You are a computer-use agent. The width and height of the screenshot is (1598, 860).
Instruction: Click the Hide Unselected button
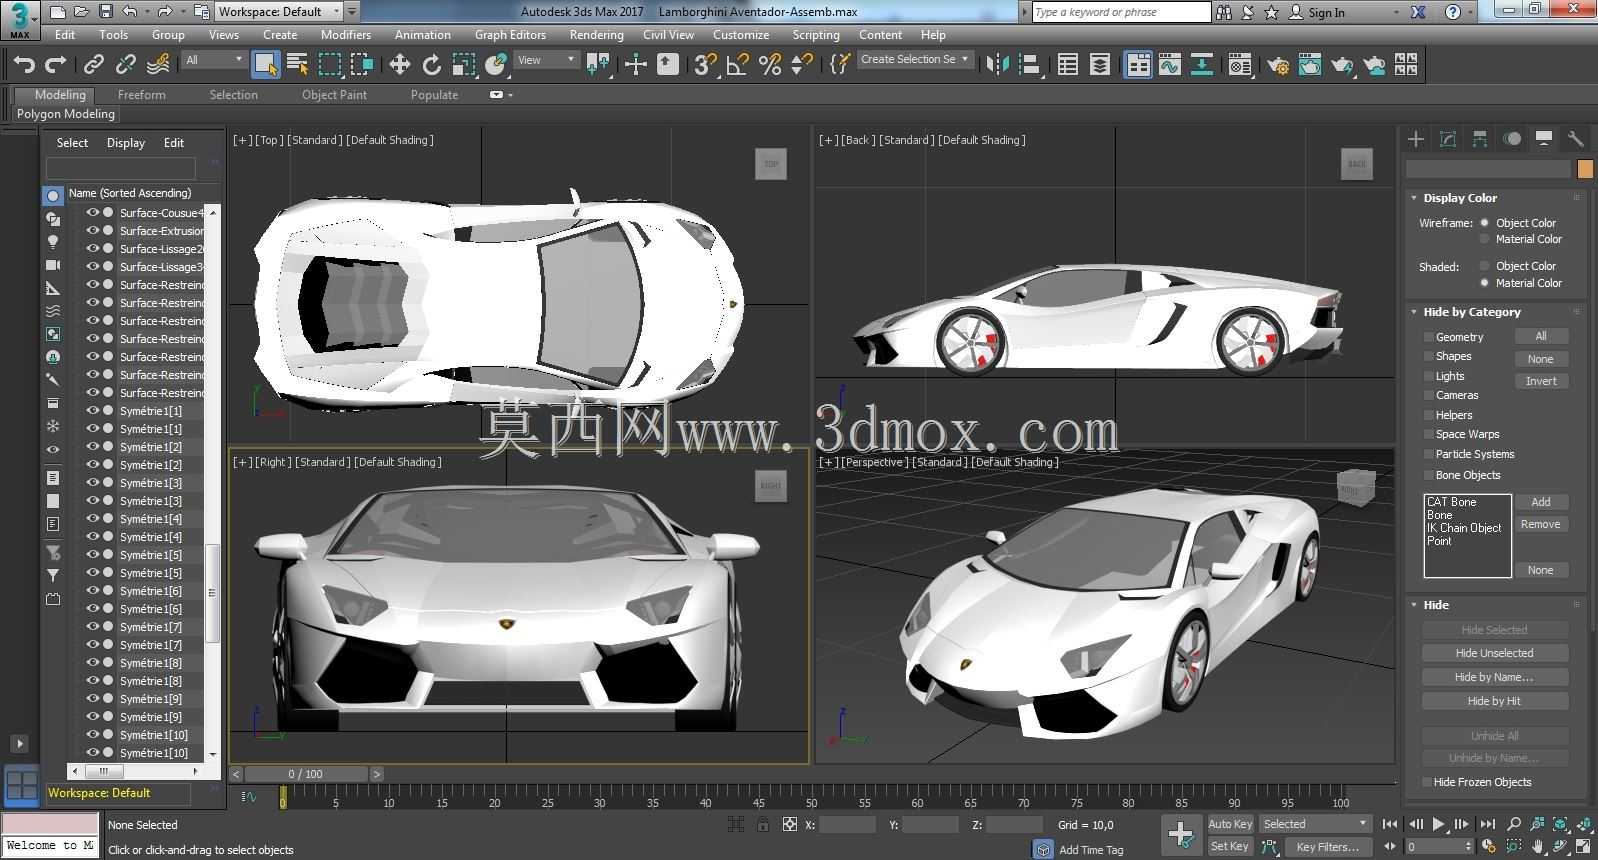(1495, 653)
